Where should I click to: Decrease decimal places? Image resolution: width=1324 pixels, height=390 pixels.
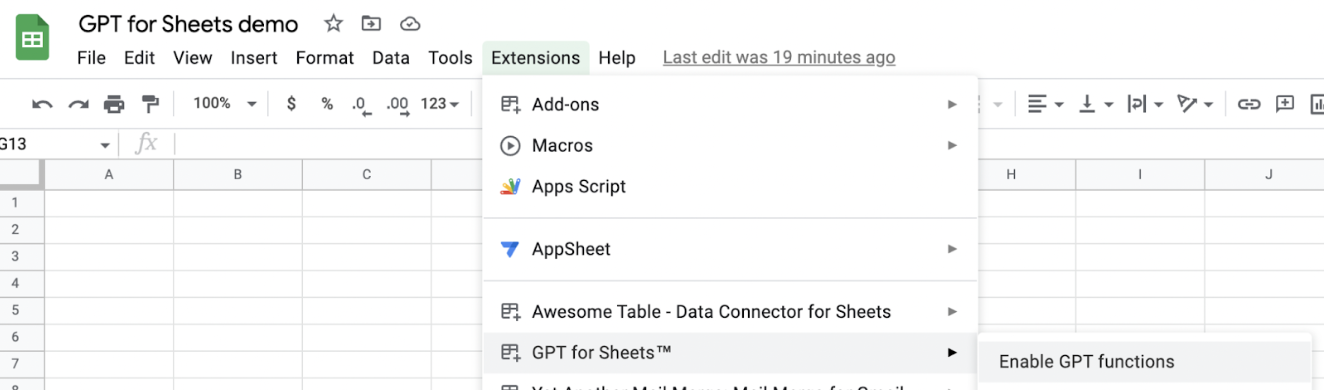click(x=361, y=104)
